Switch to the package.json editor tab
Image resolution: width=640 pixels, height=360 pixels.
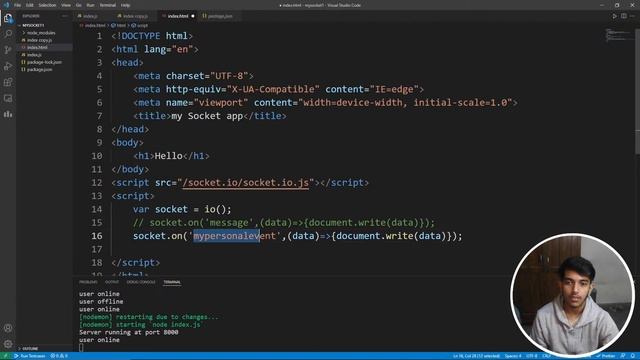click(220, 16)
